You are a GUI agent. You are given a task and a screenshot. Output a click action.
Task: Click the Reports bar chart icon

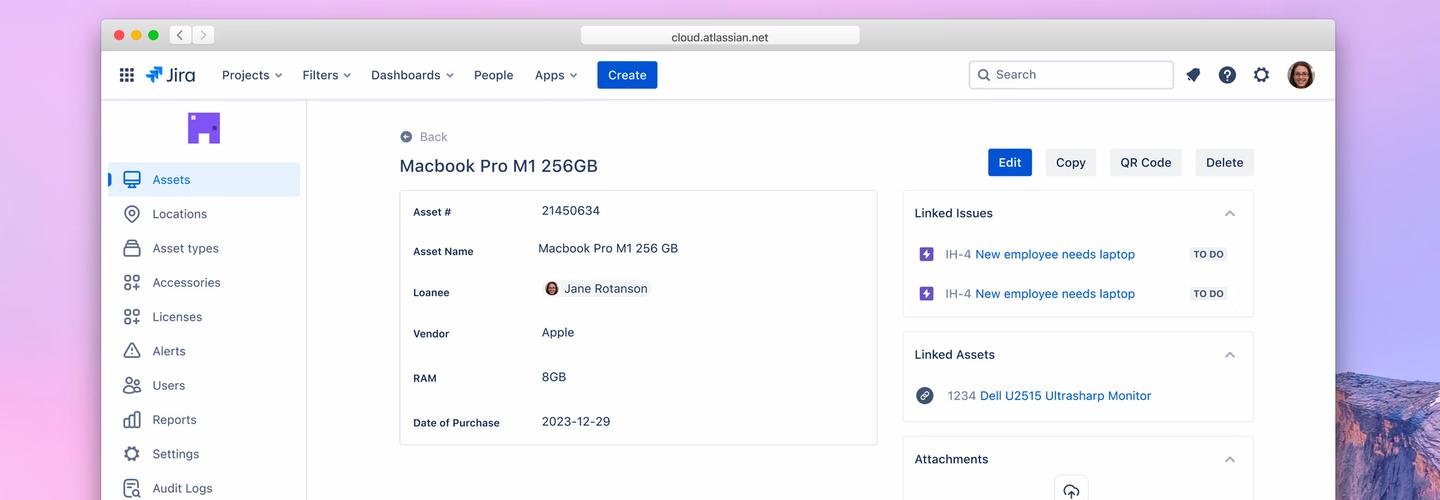click(132, 420)
